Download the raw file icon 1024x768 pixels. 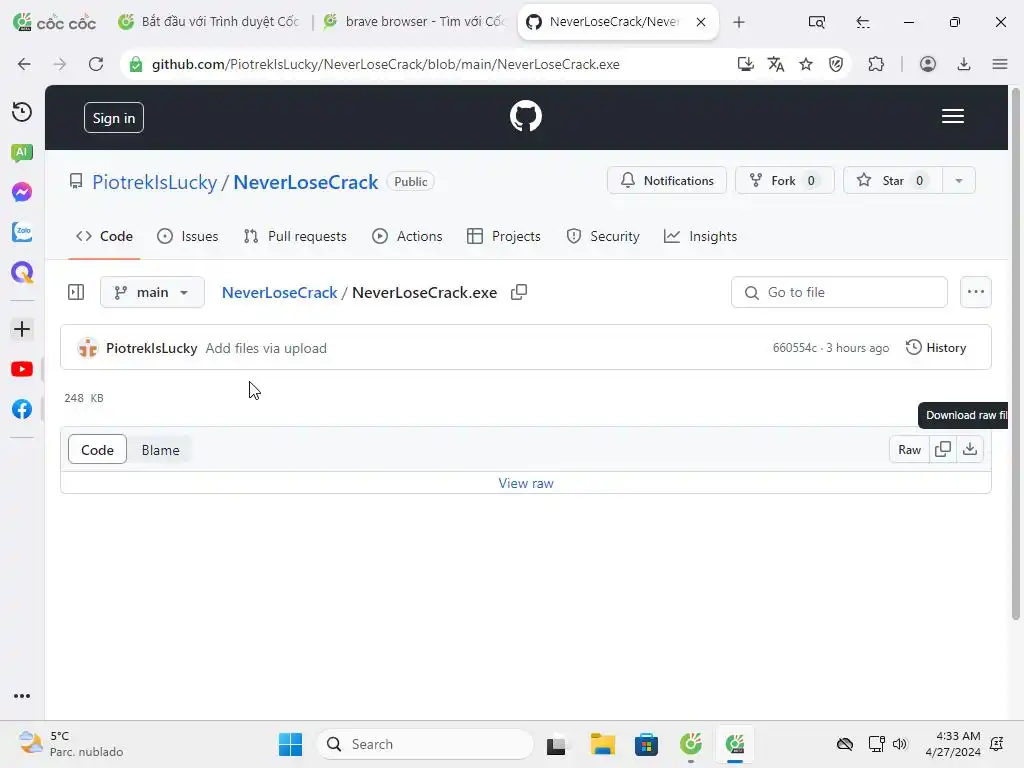pyautogui.click(x=970, y=449)
